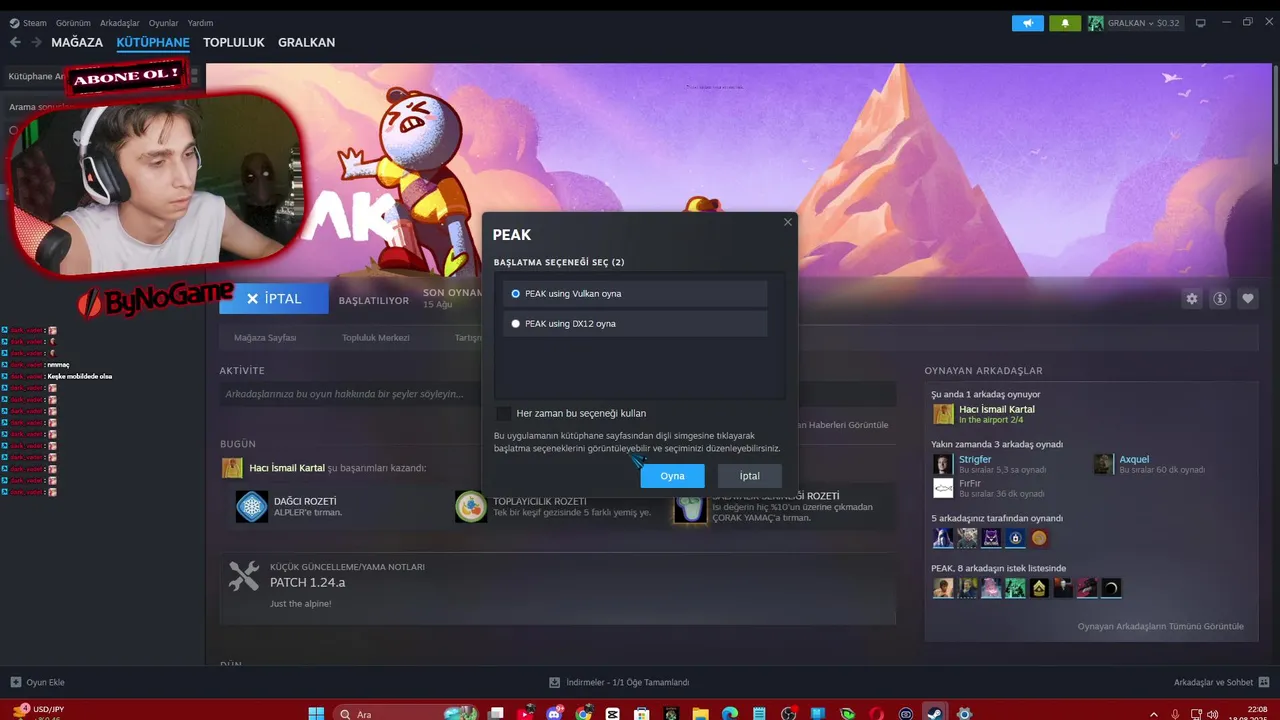1280x720 pixels.
Task: Open Microsoft Edge from the taskbar
Action: tap(730, 714)
